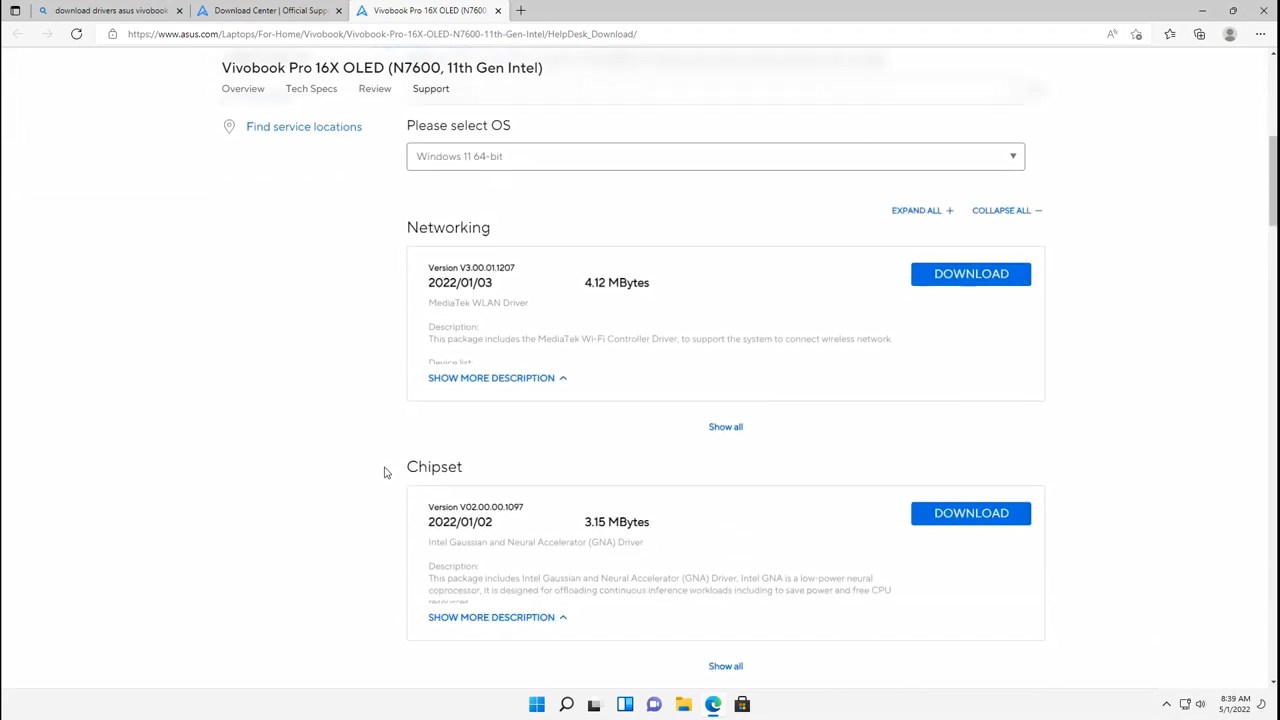
Task: Add this page to favorites icon
Action: 1136,34
